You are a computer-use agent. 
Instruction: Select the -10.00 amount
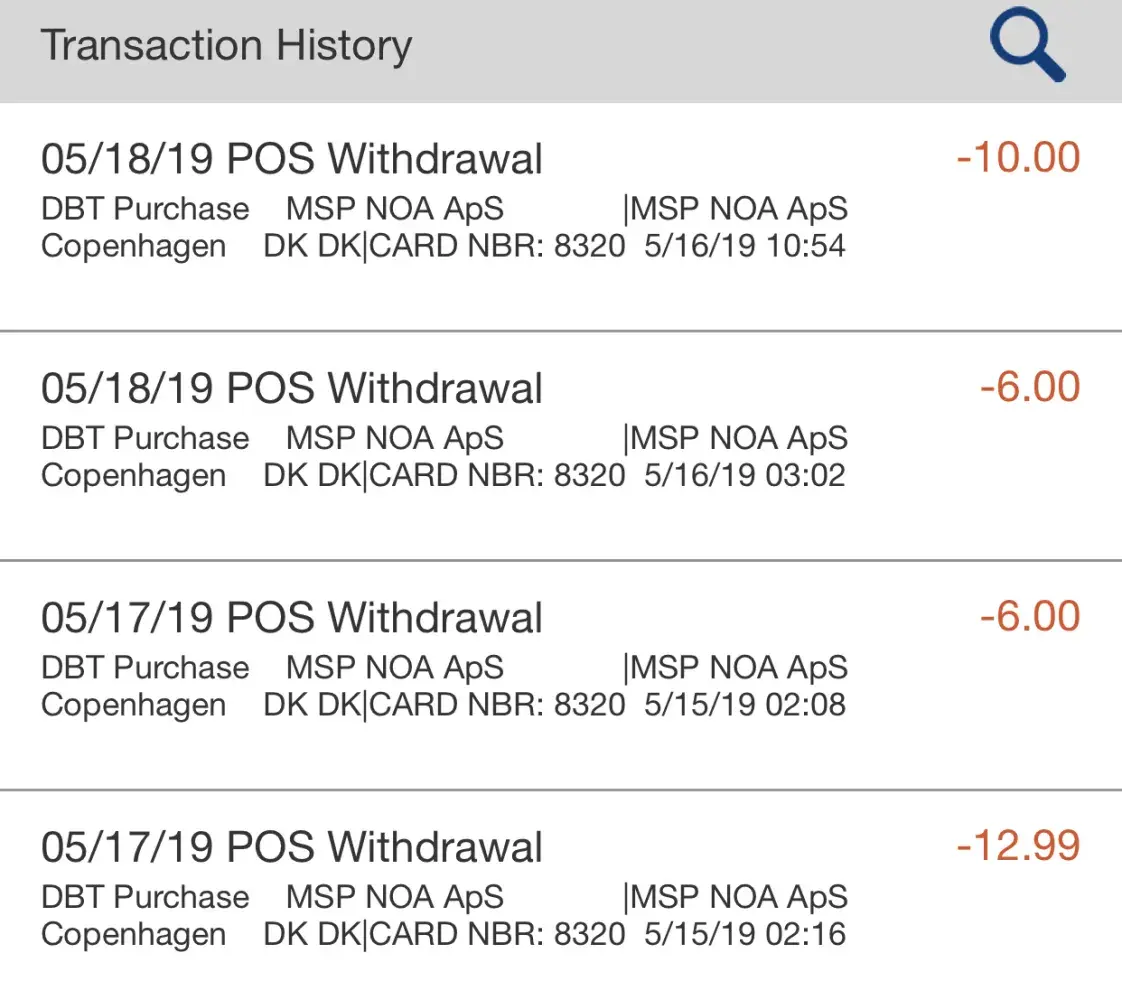(x=1018, y=158)
